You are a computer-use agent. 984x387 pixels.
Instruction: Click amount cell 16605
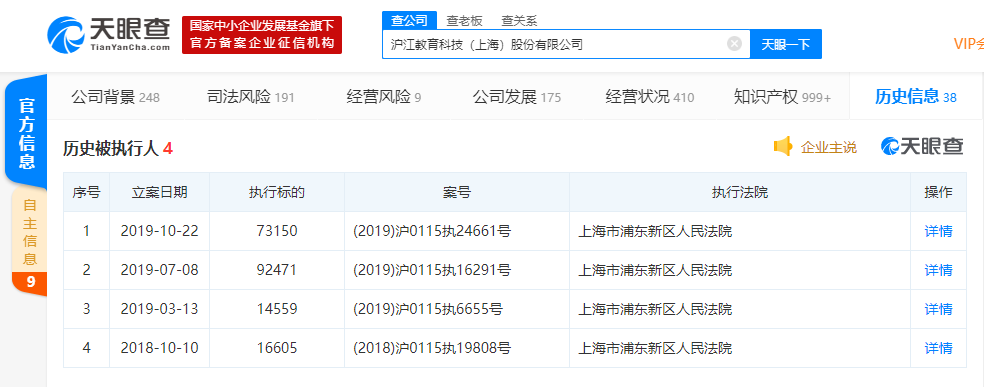coord(277,347)
